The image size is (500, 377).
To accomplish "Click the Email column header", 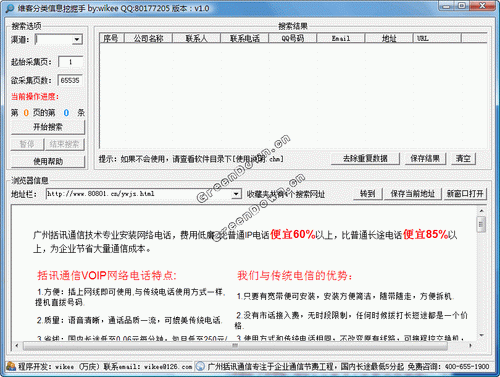I will pos(341,38).
